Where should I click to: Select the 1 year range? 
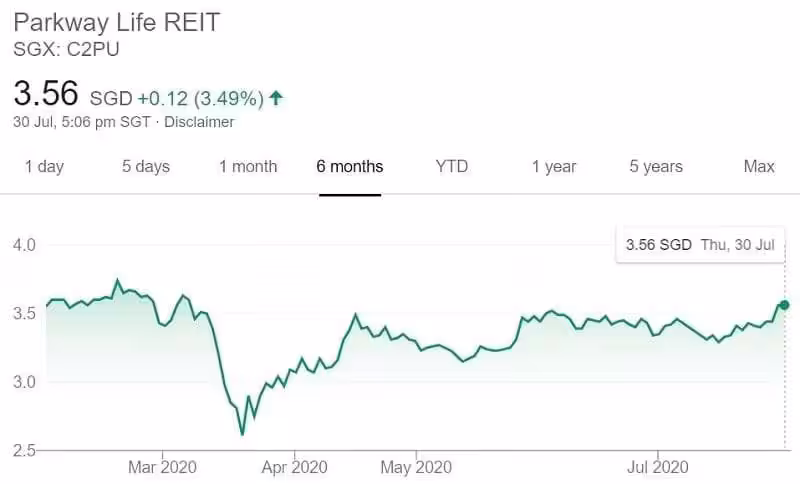pyautogui.click(x=554, y=166)
